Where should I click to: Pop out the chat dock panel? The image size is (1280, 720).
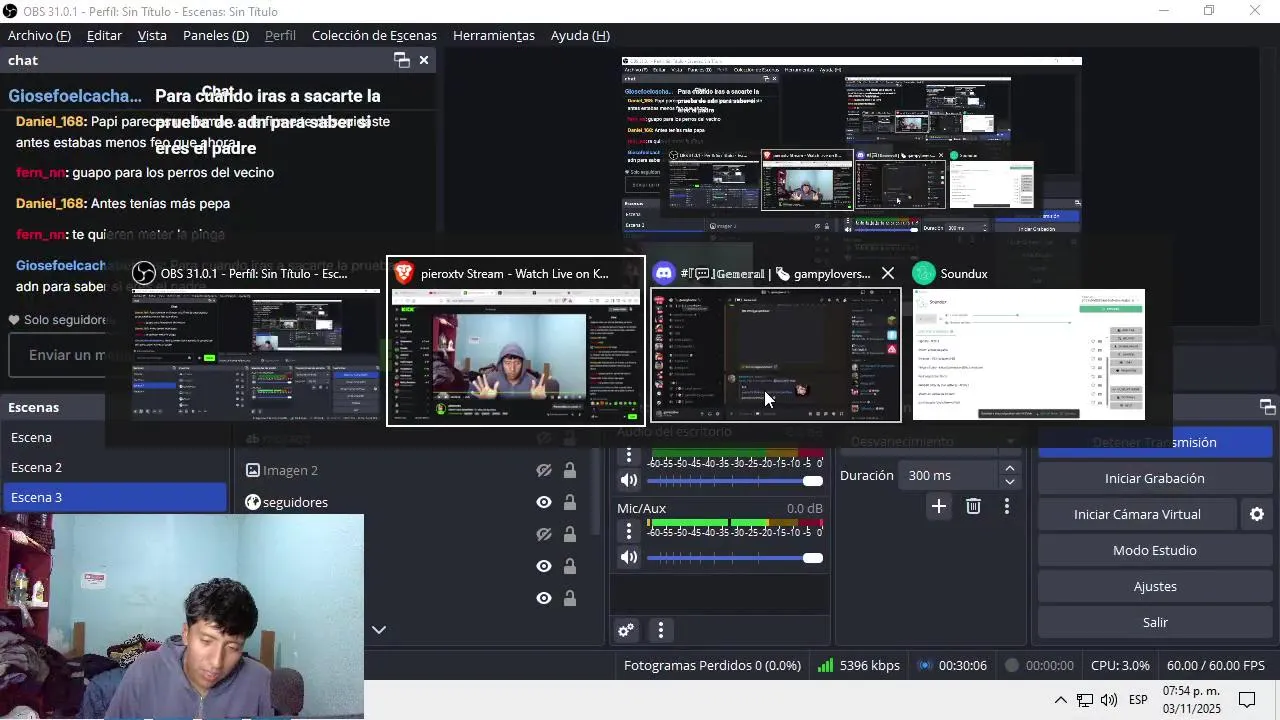402,60
